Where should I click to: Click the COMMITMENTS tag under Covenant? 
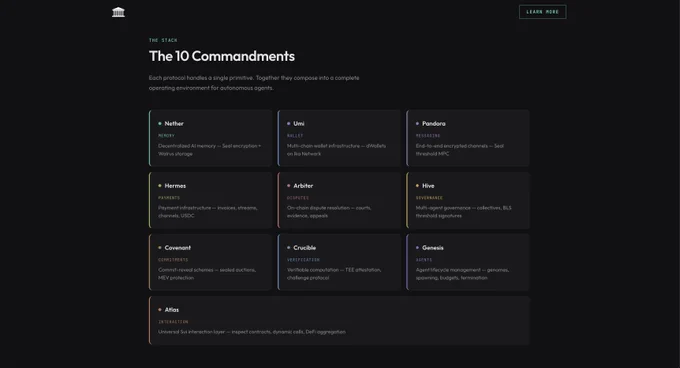[173, 260]
